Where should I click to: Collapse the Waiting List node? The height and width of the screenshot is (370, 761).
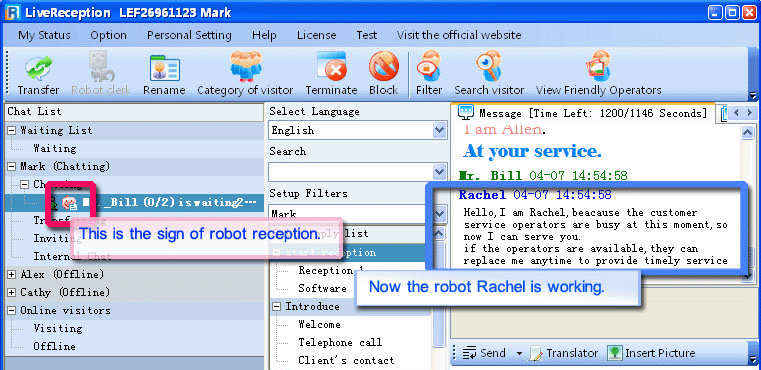[x=12, y=130]
